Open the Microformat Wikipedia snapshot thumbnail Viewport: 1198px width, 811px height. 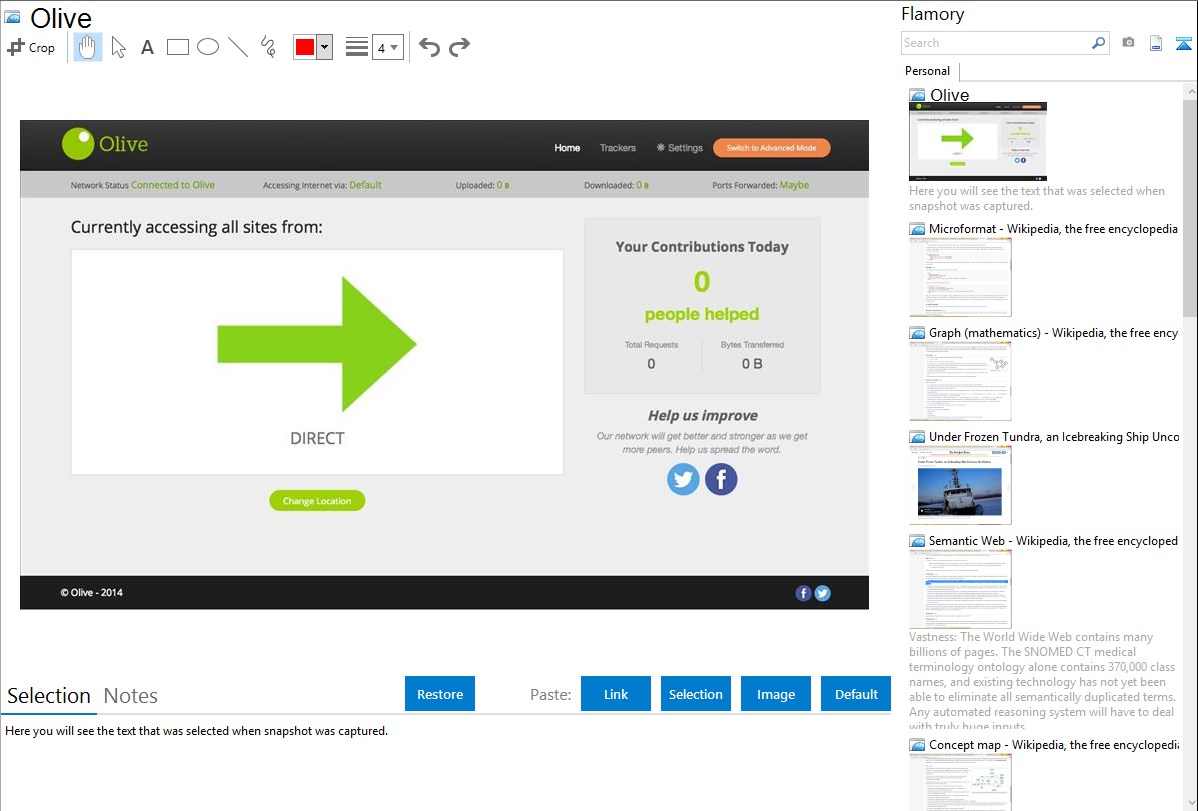tap(960, 277)
